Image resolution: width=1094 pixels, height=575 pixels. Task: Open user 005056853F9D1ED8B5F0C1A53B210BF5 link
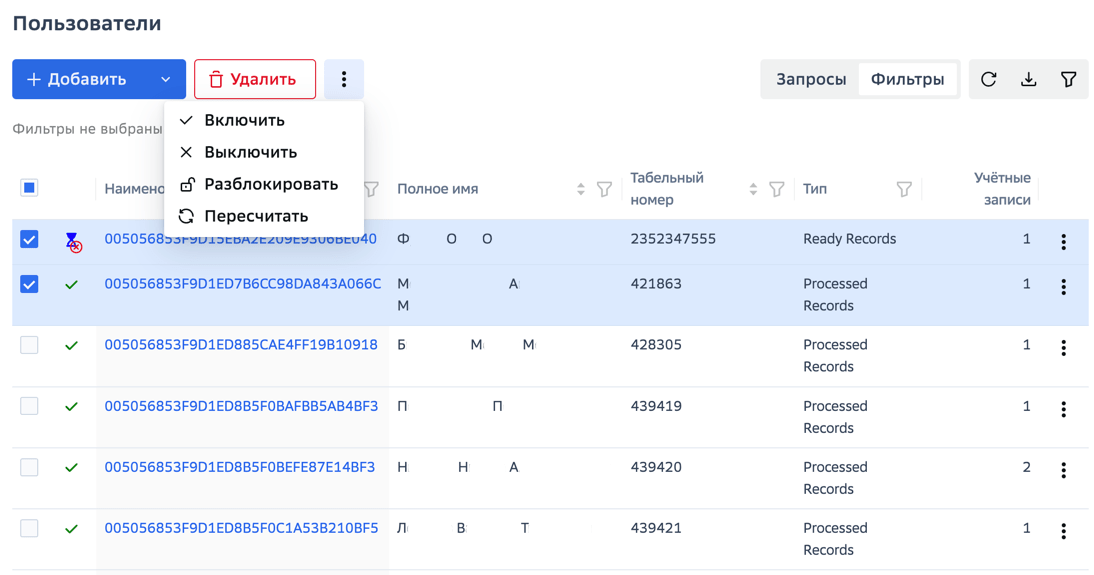241,528
